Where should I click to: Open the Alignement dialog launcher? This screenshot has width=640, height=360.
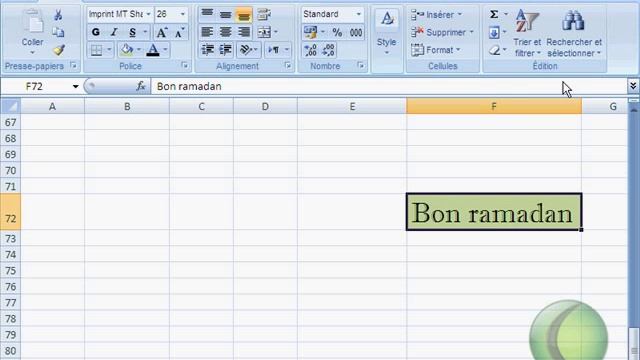(x=288, y=65)
